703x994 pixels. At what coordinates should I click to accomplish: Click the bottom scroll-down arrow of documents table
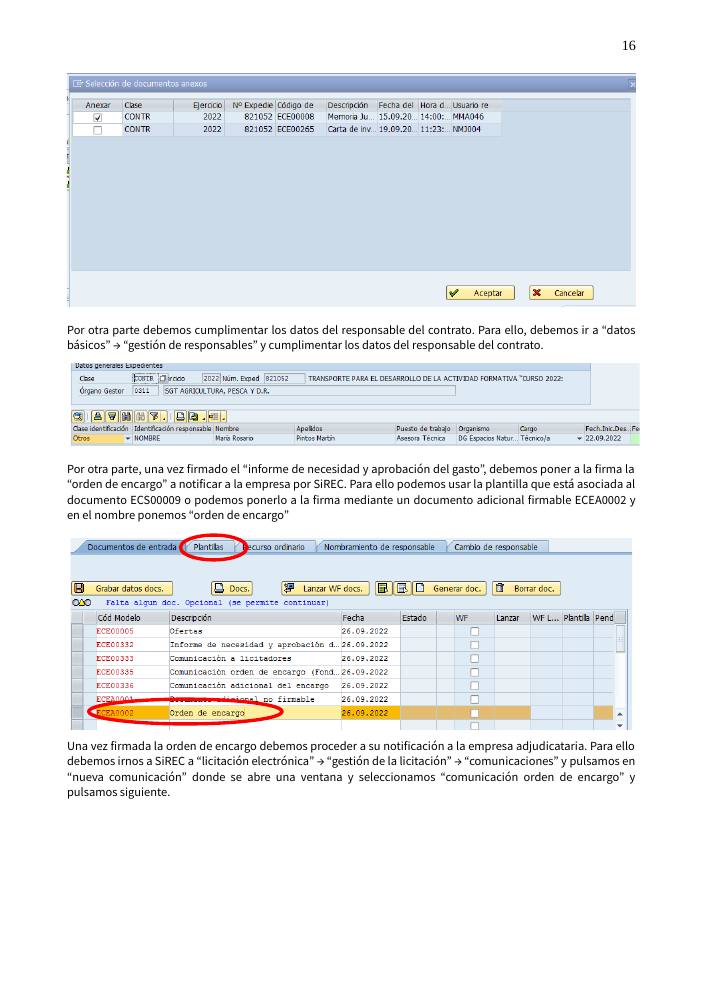[620, 725]
